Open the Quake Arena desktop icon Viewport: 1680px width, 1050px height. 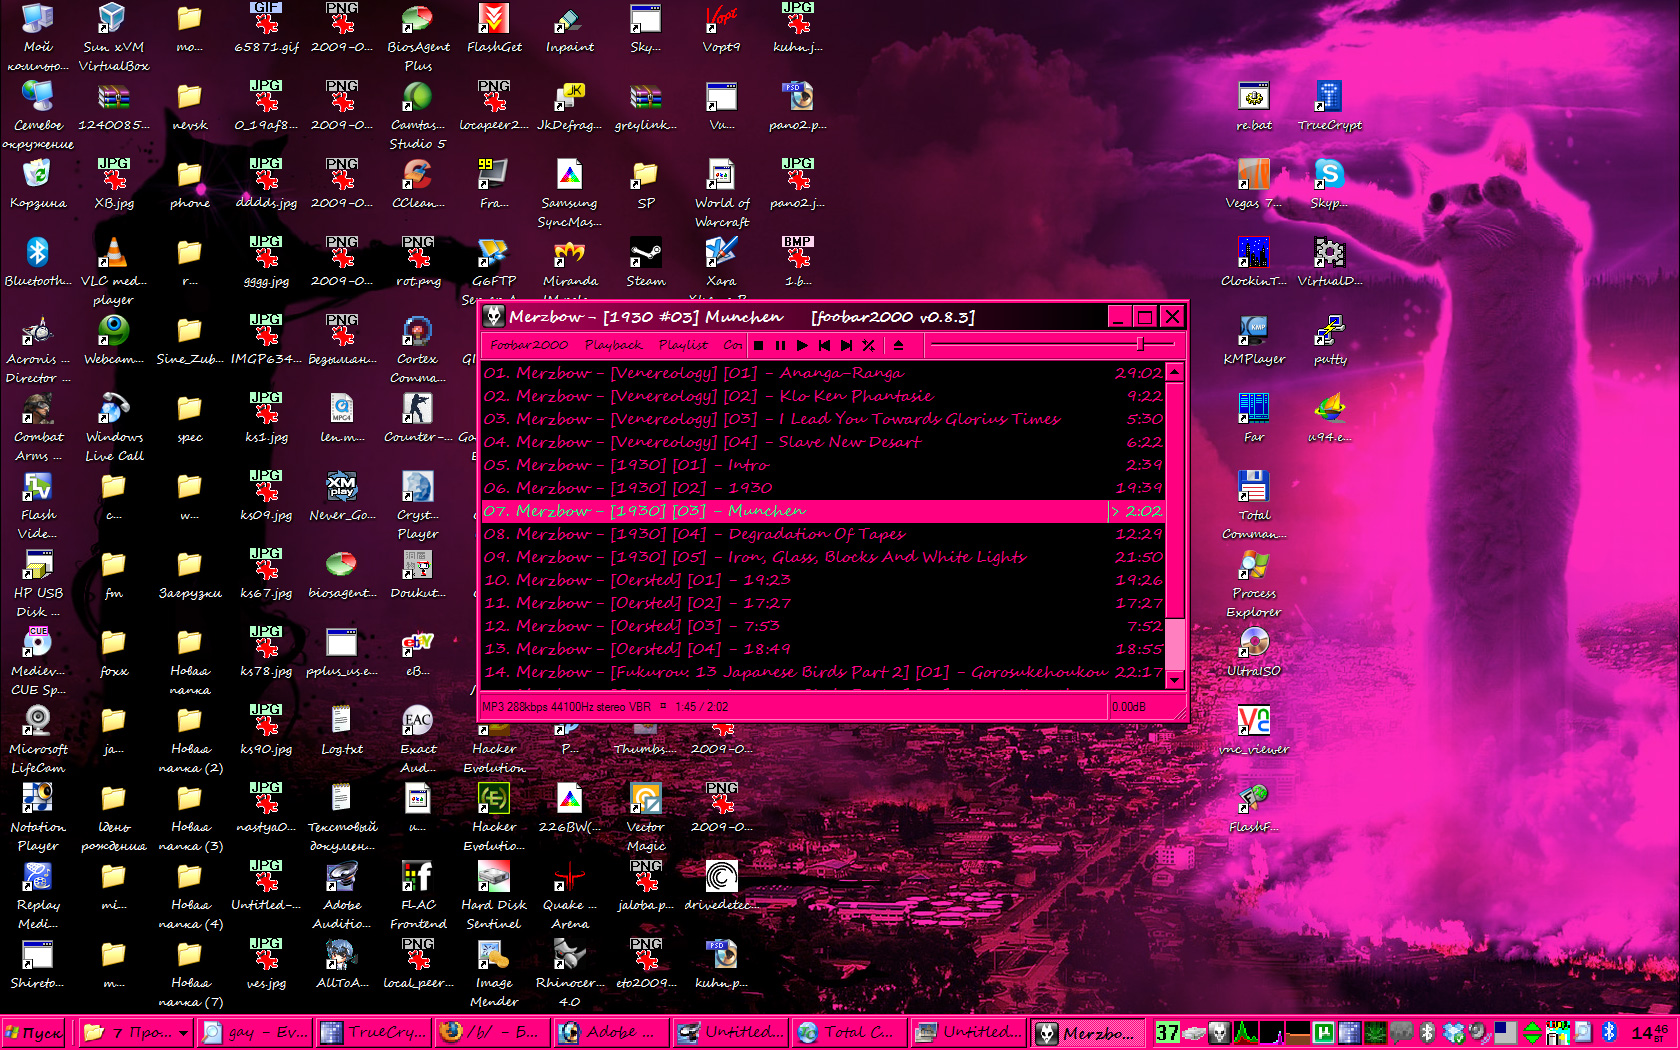(x=570, y=895)
